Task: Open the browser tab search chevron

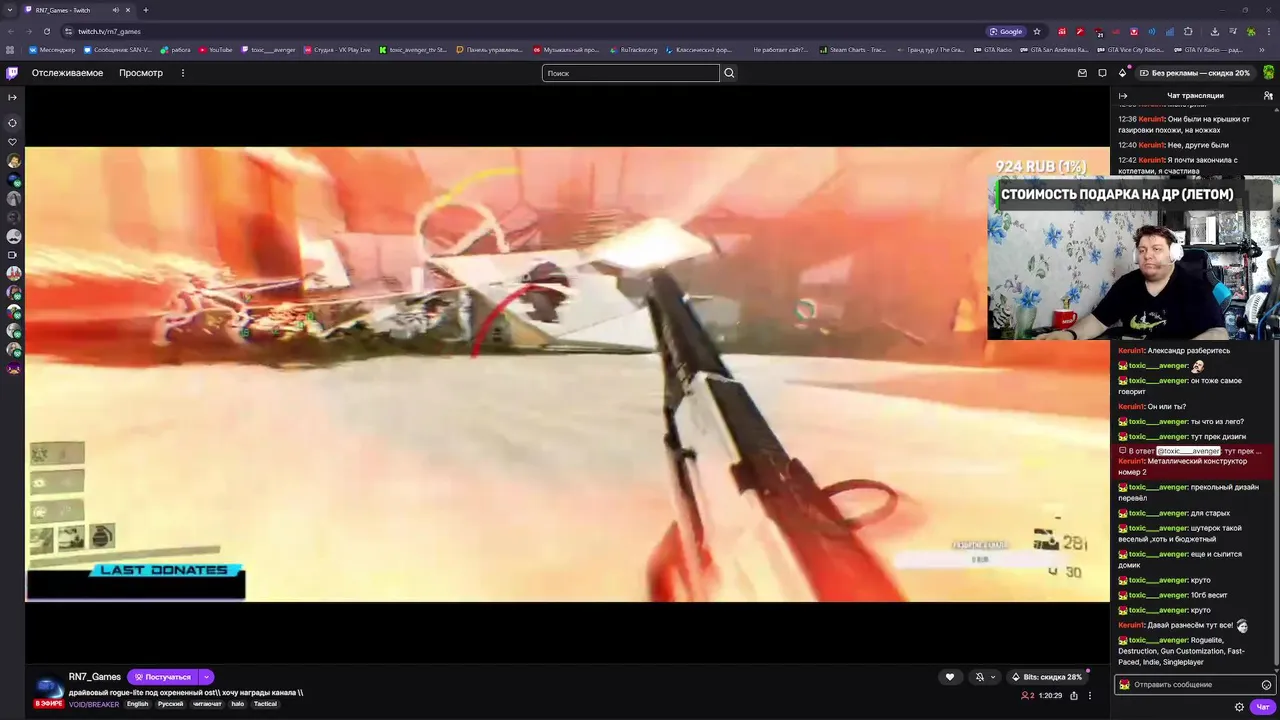Action: pos(9,10)
